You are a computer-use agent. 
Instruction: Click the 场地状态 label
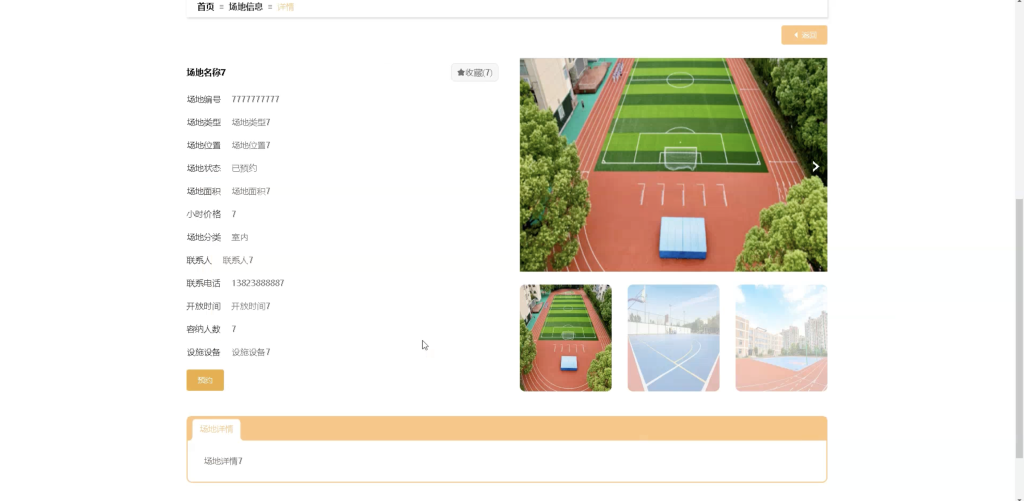(204, 168)
